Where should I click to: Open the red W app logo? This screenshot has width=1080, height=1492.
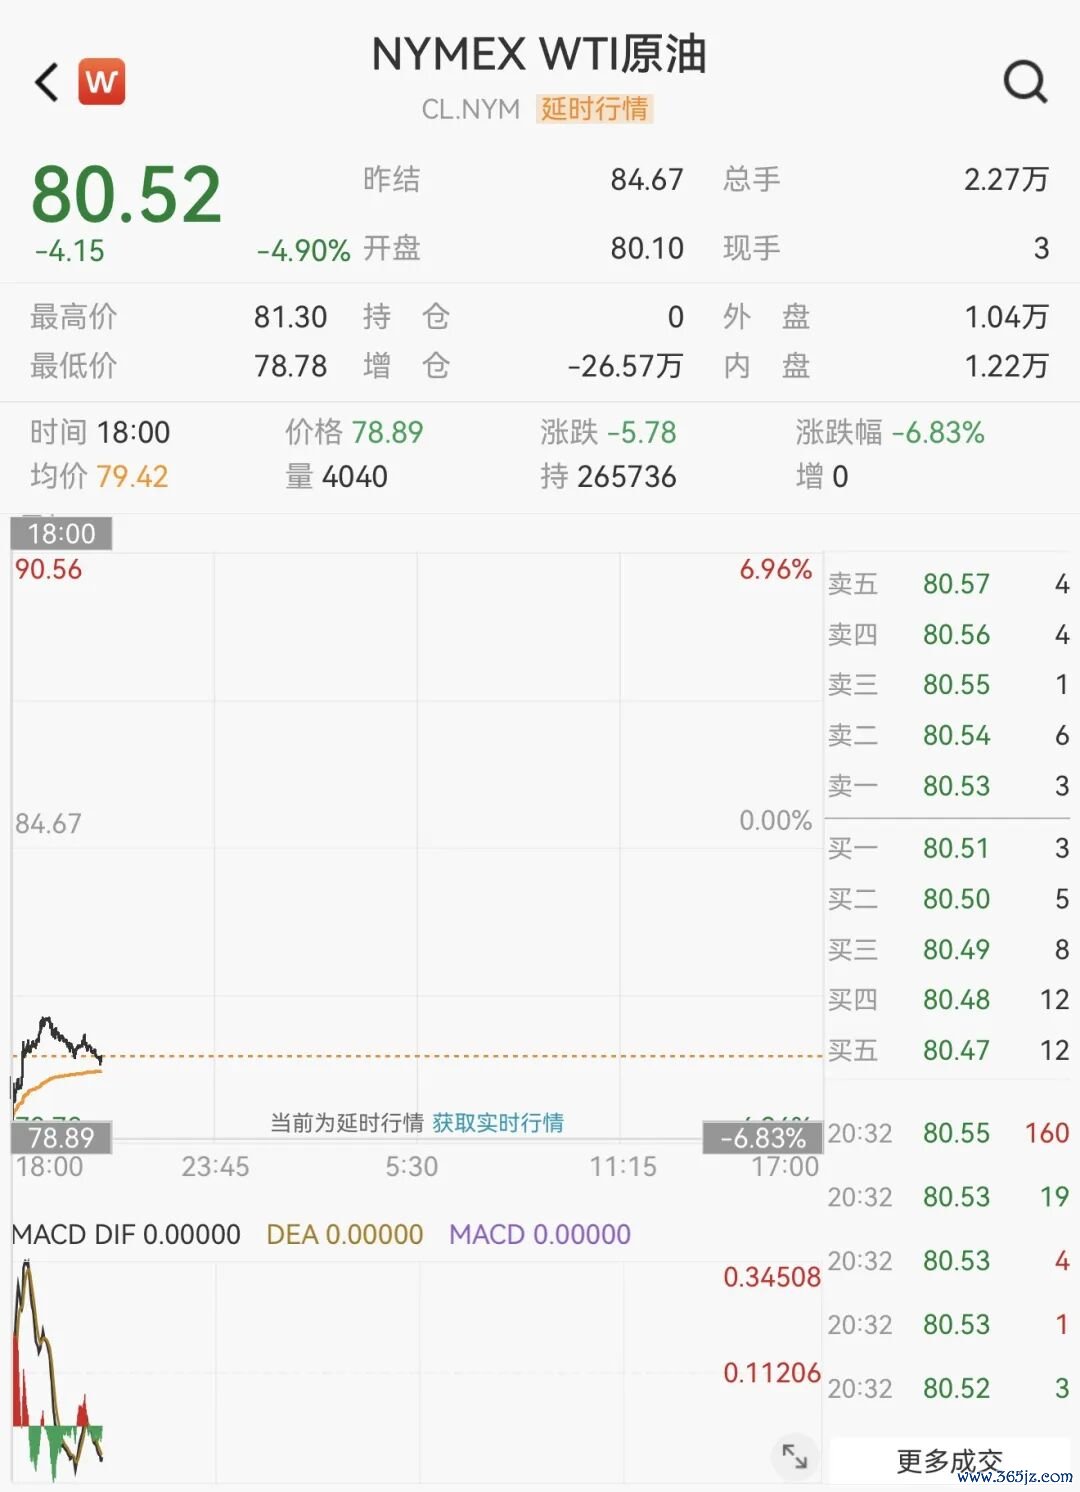(x=102, y=81)
